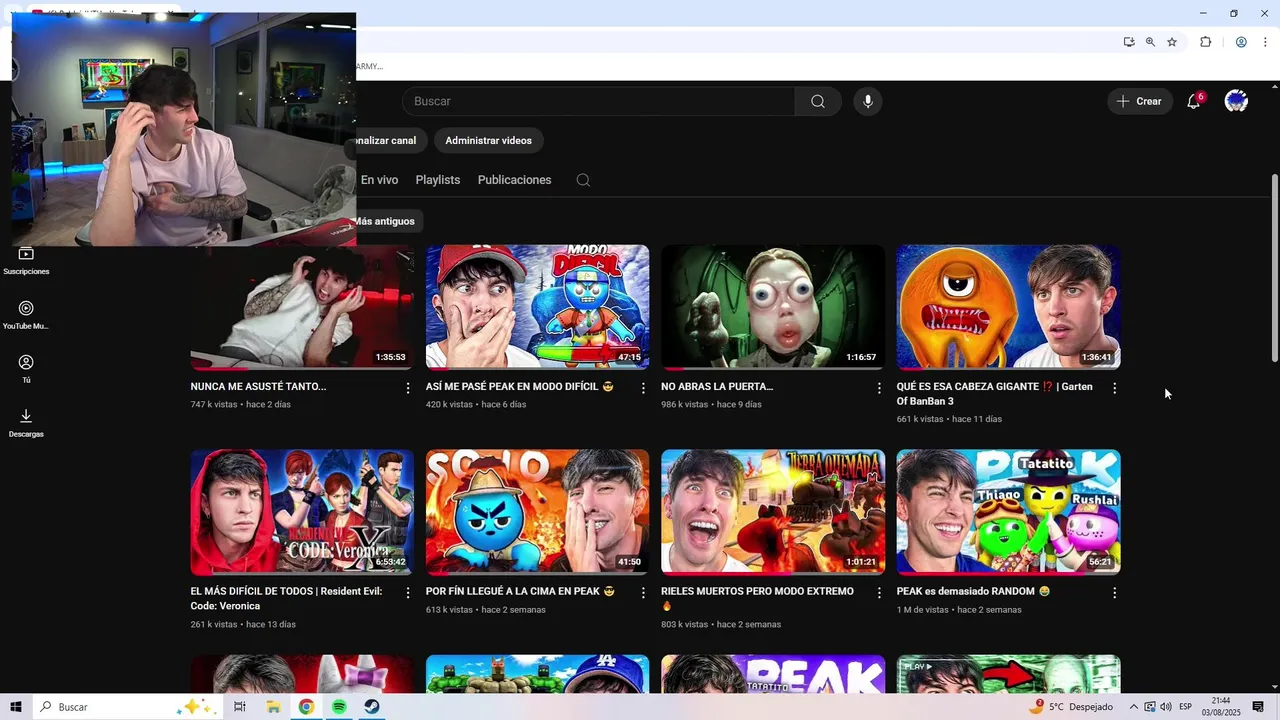Viewport: 1280px width, 720px height.
Task: Switch to Publicaciones tab
Action: [x=514, y=180]
